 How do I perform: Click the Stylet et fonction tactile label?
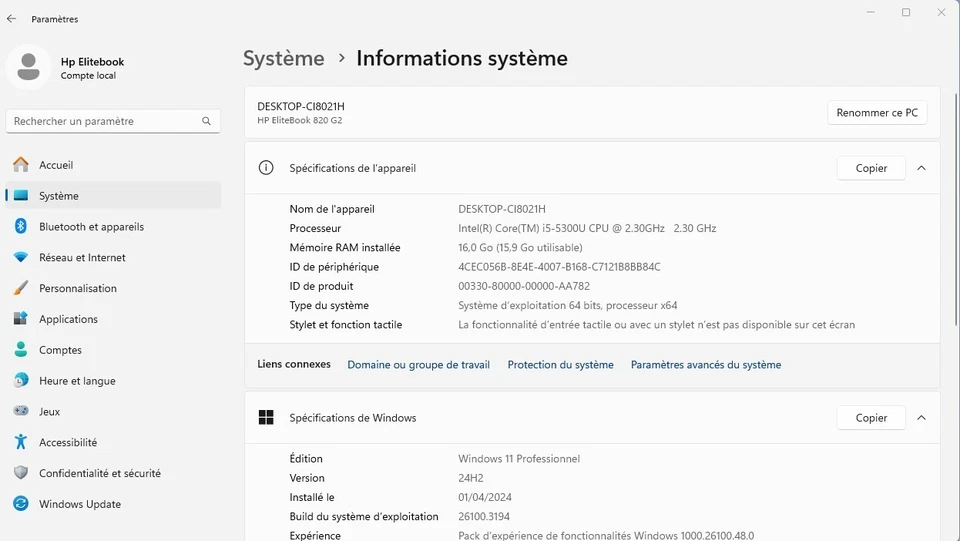[x=346, y=324]
